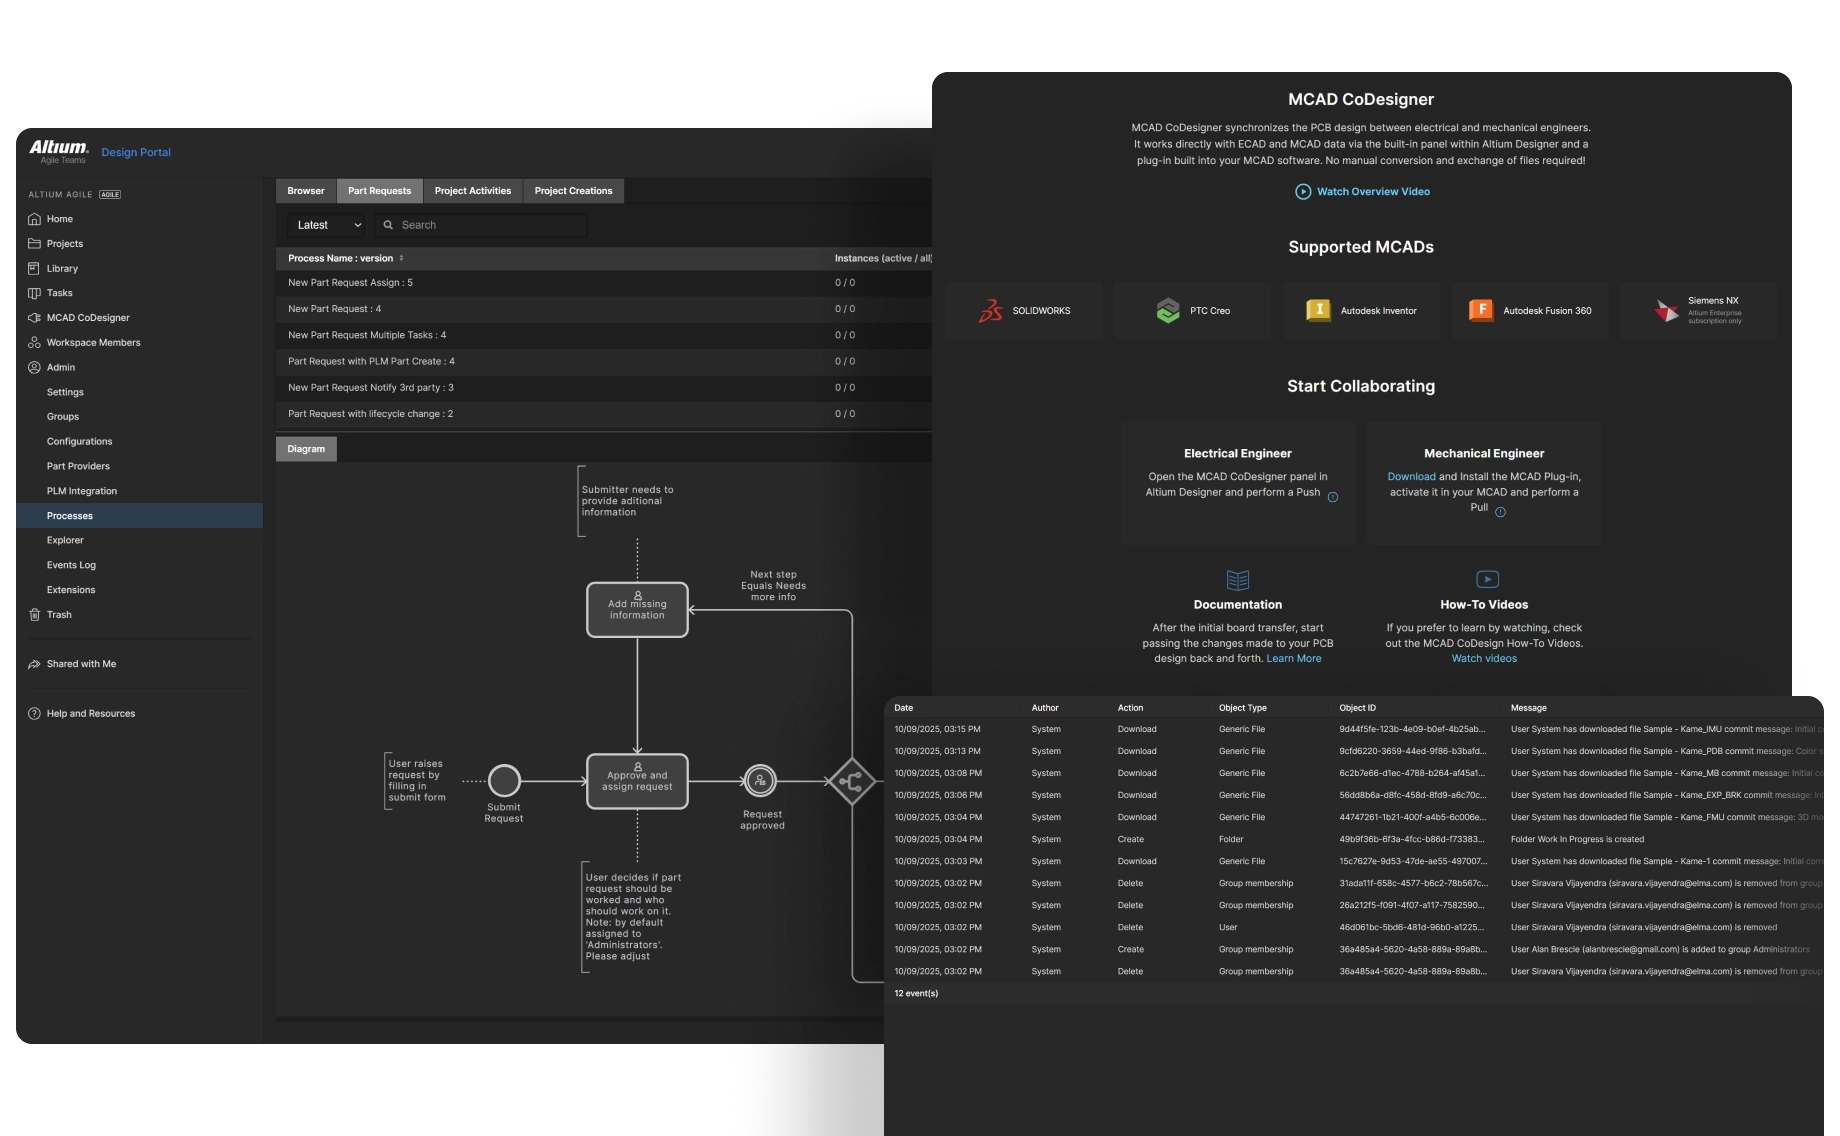1840x1136 pixels.
Task: Select Part Request with lifecycle change : 2
Action: coord(604,414)
